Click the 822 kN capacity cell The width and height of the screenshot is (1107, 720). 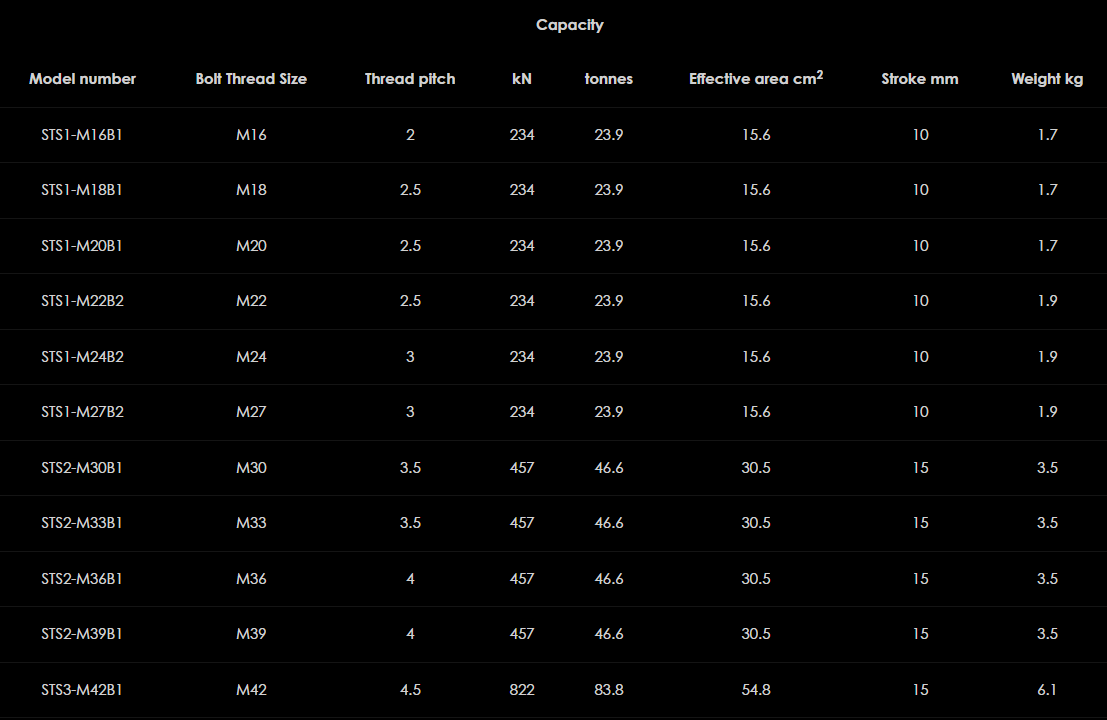coord(522,689)
